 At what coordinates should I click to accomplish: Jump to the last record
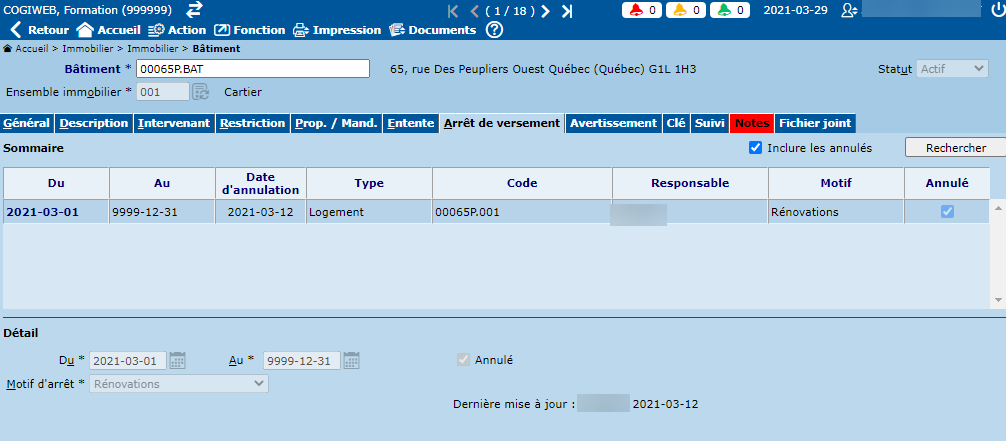567,11
